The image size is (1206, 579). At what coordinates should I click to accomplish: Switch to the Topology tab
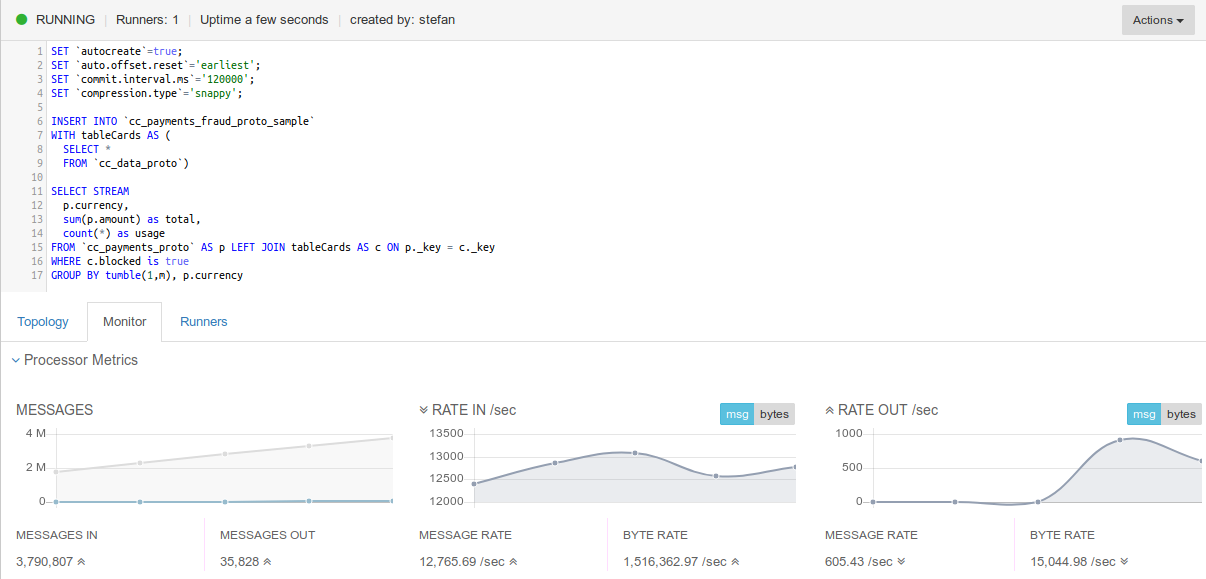(43, 321)
